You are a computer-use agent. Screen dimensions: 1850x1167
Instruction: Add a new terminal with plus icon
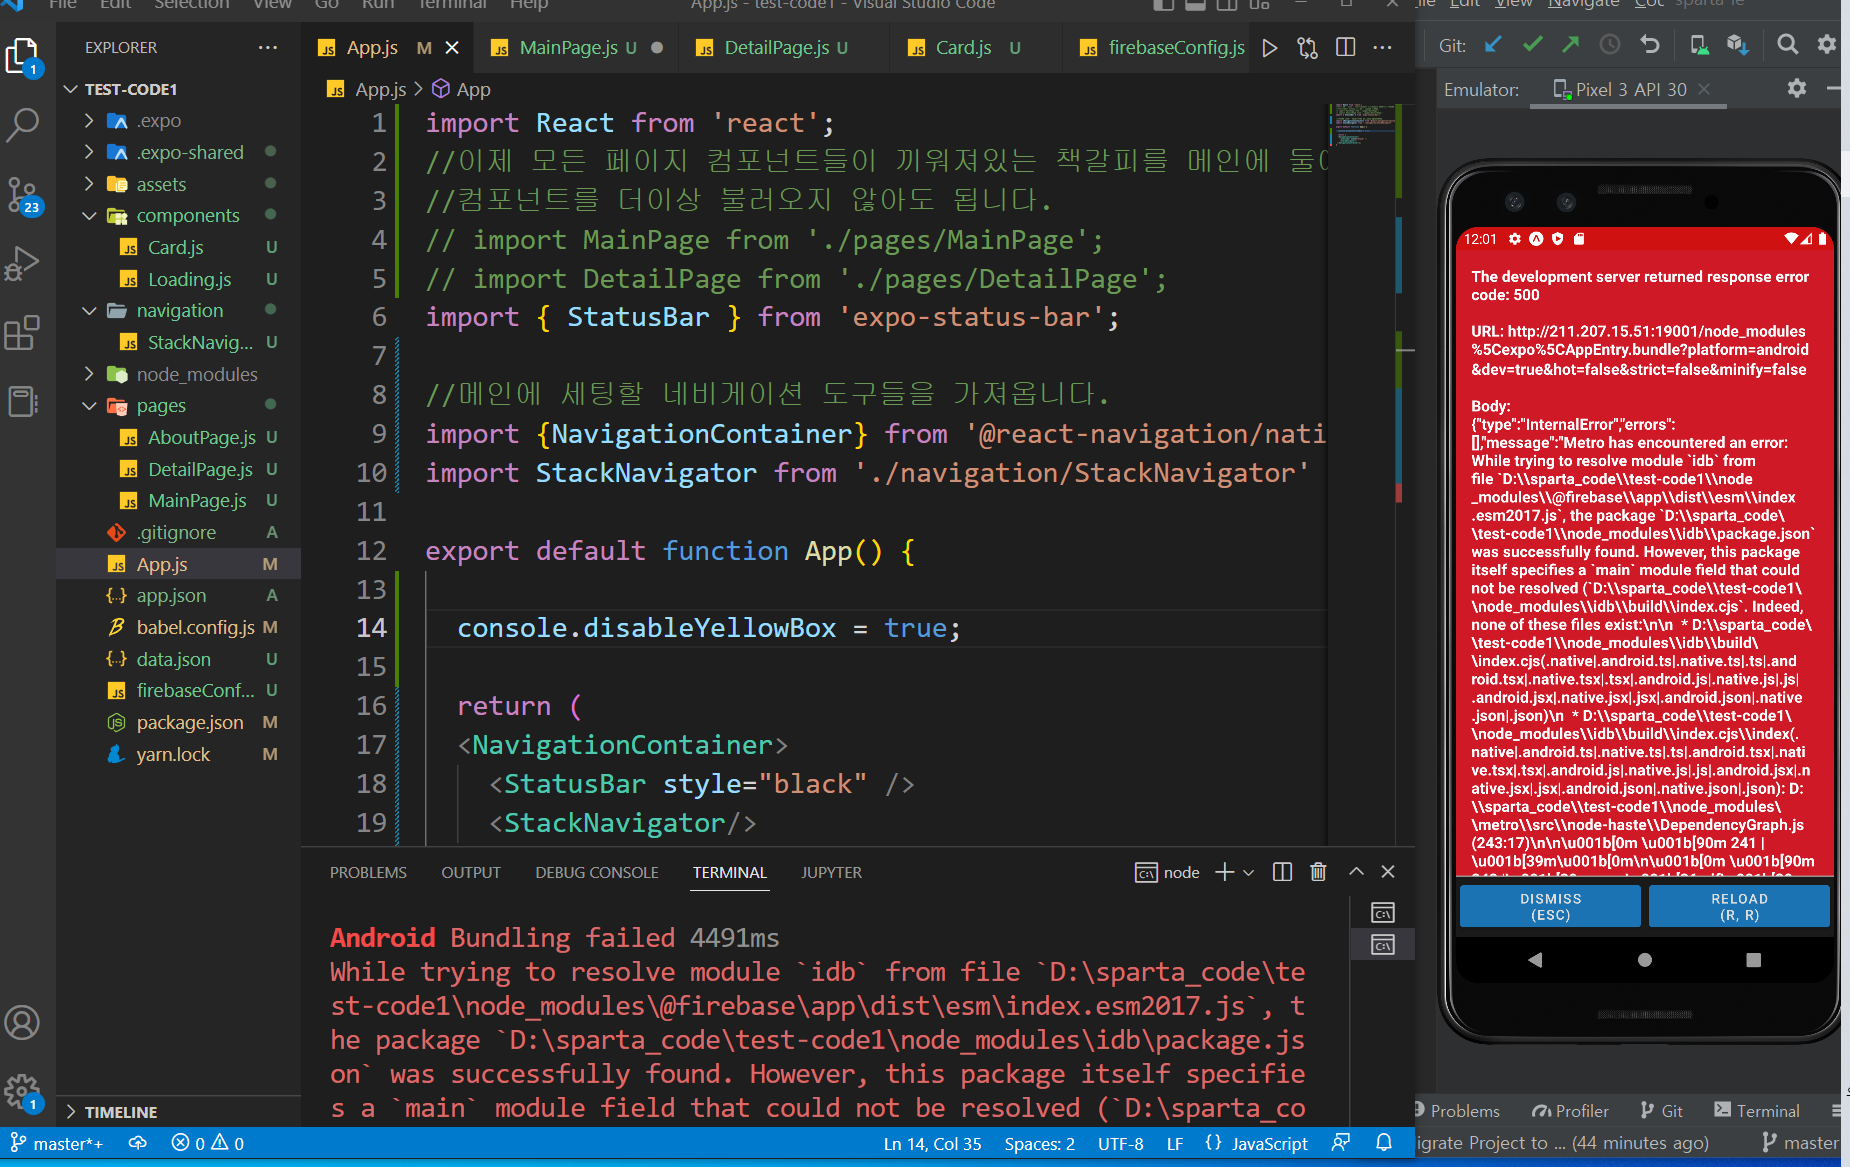(1224, 872)
